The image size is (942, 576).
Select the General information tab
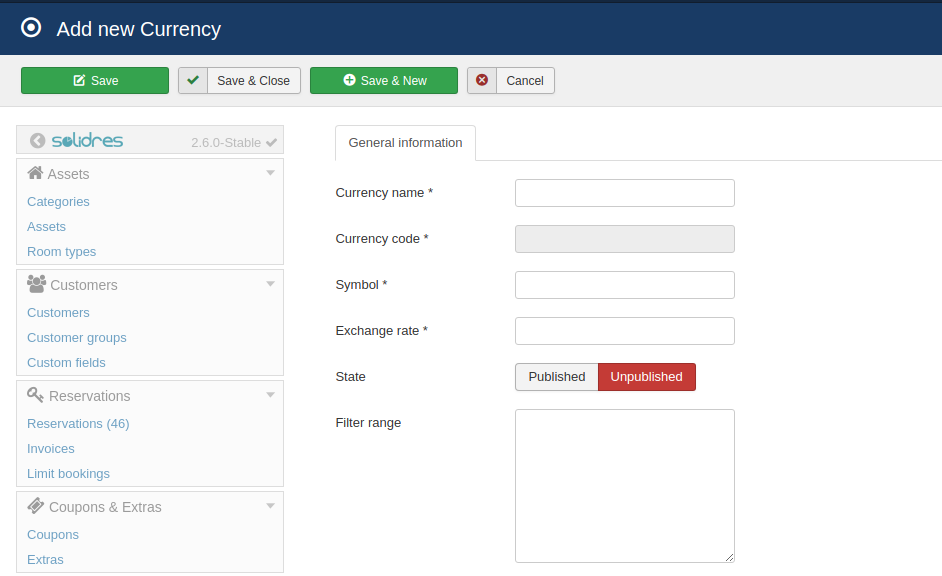point(405,143)
